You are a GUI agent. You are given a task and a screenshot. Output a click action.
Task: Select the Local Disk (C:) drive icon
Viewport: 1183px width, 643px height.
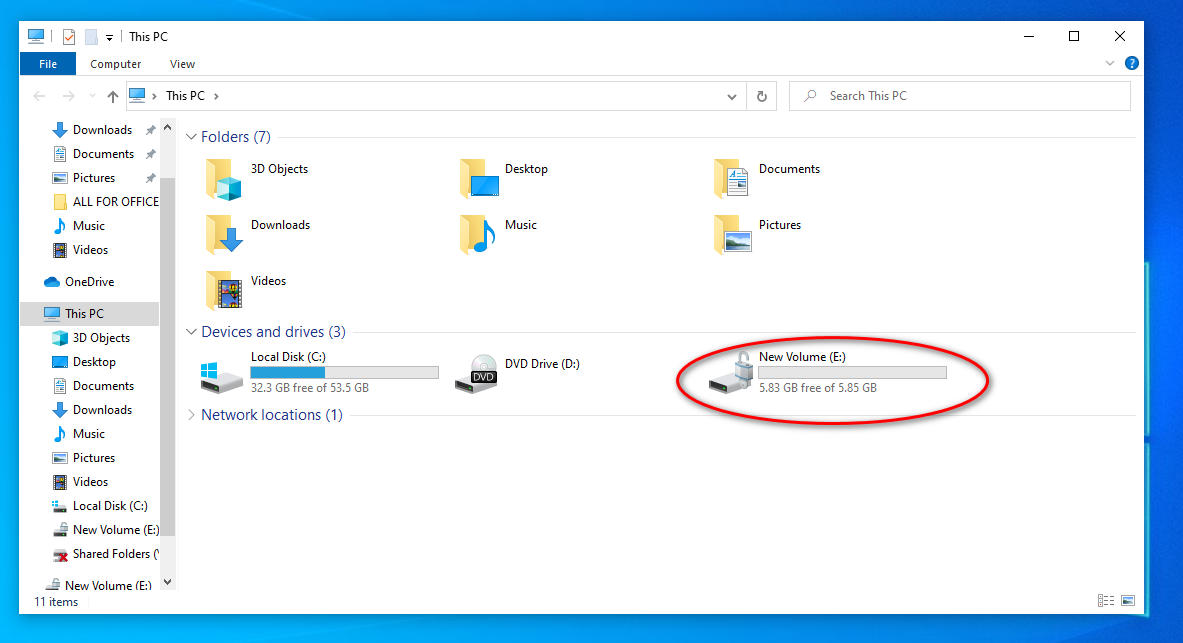pos(221,376)
